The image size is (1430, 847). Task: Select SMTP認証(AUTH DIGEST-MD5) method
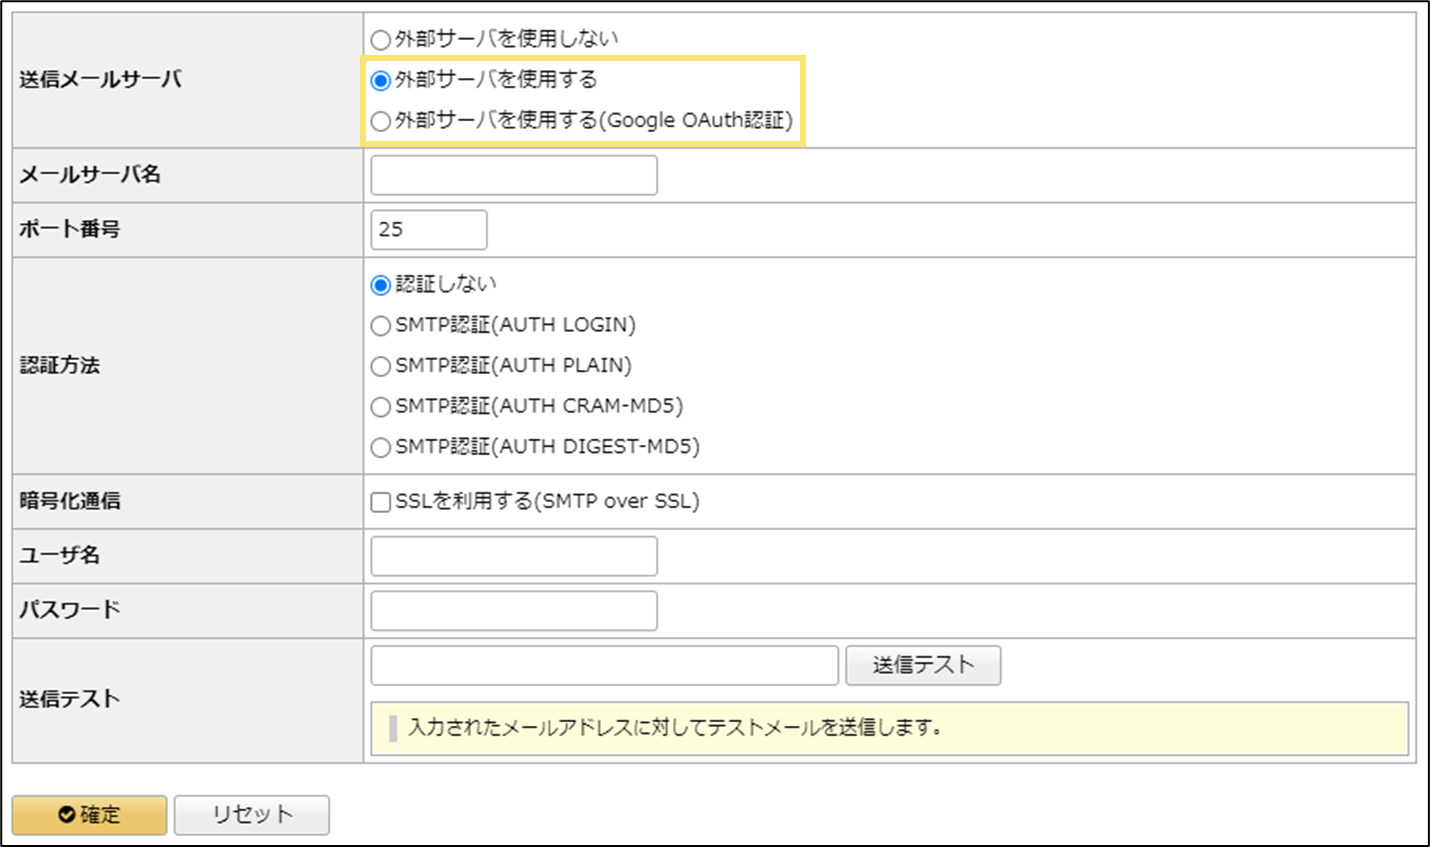click(380, 447)
